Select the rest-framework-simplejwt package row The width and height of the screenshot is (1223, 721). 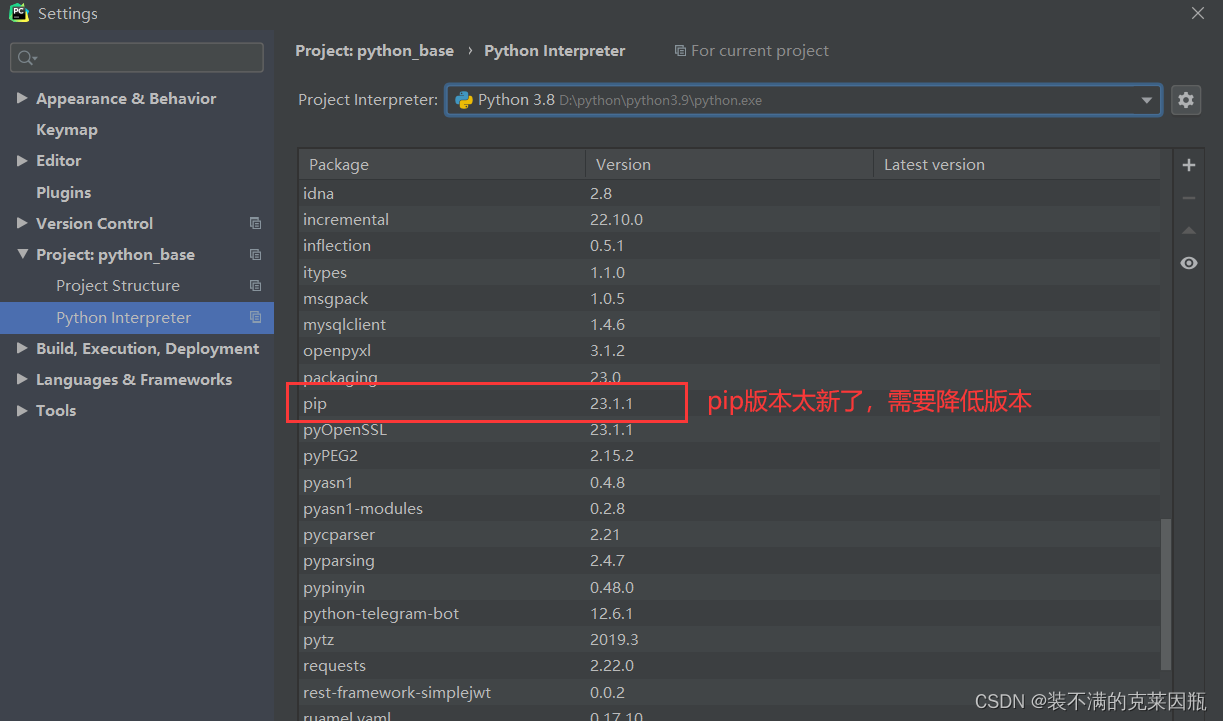pos(729,692)
